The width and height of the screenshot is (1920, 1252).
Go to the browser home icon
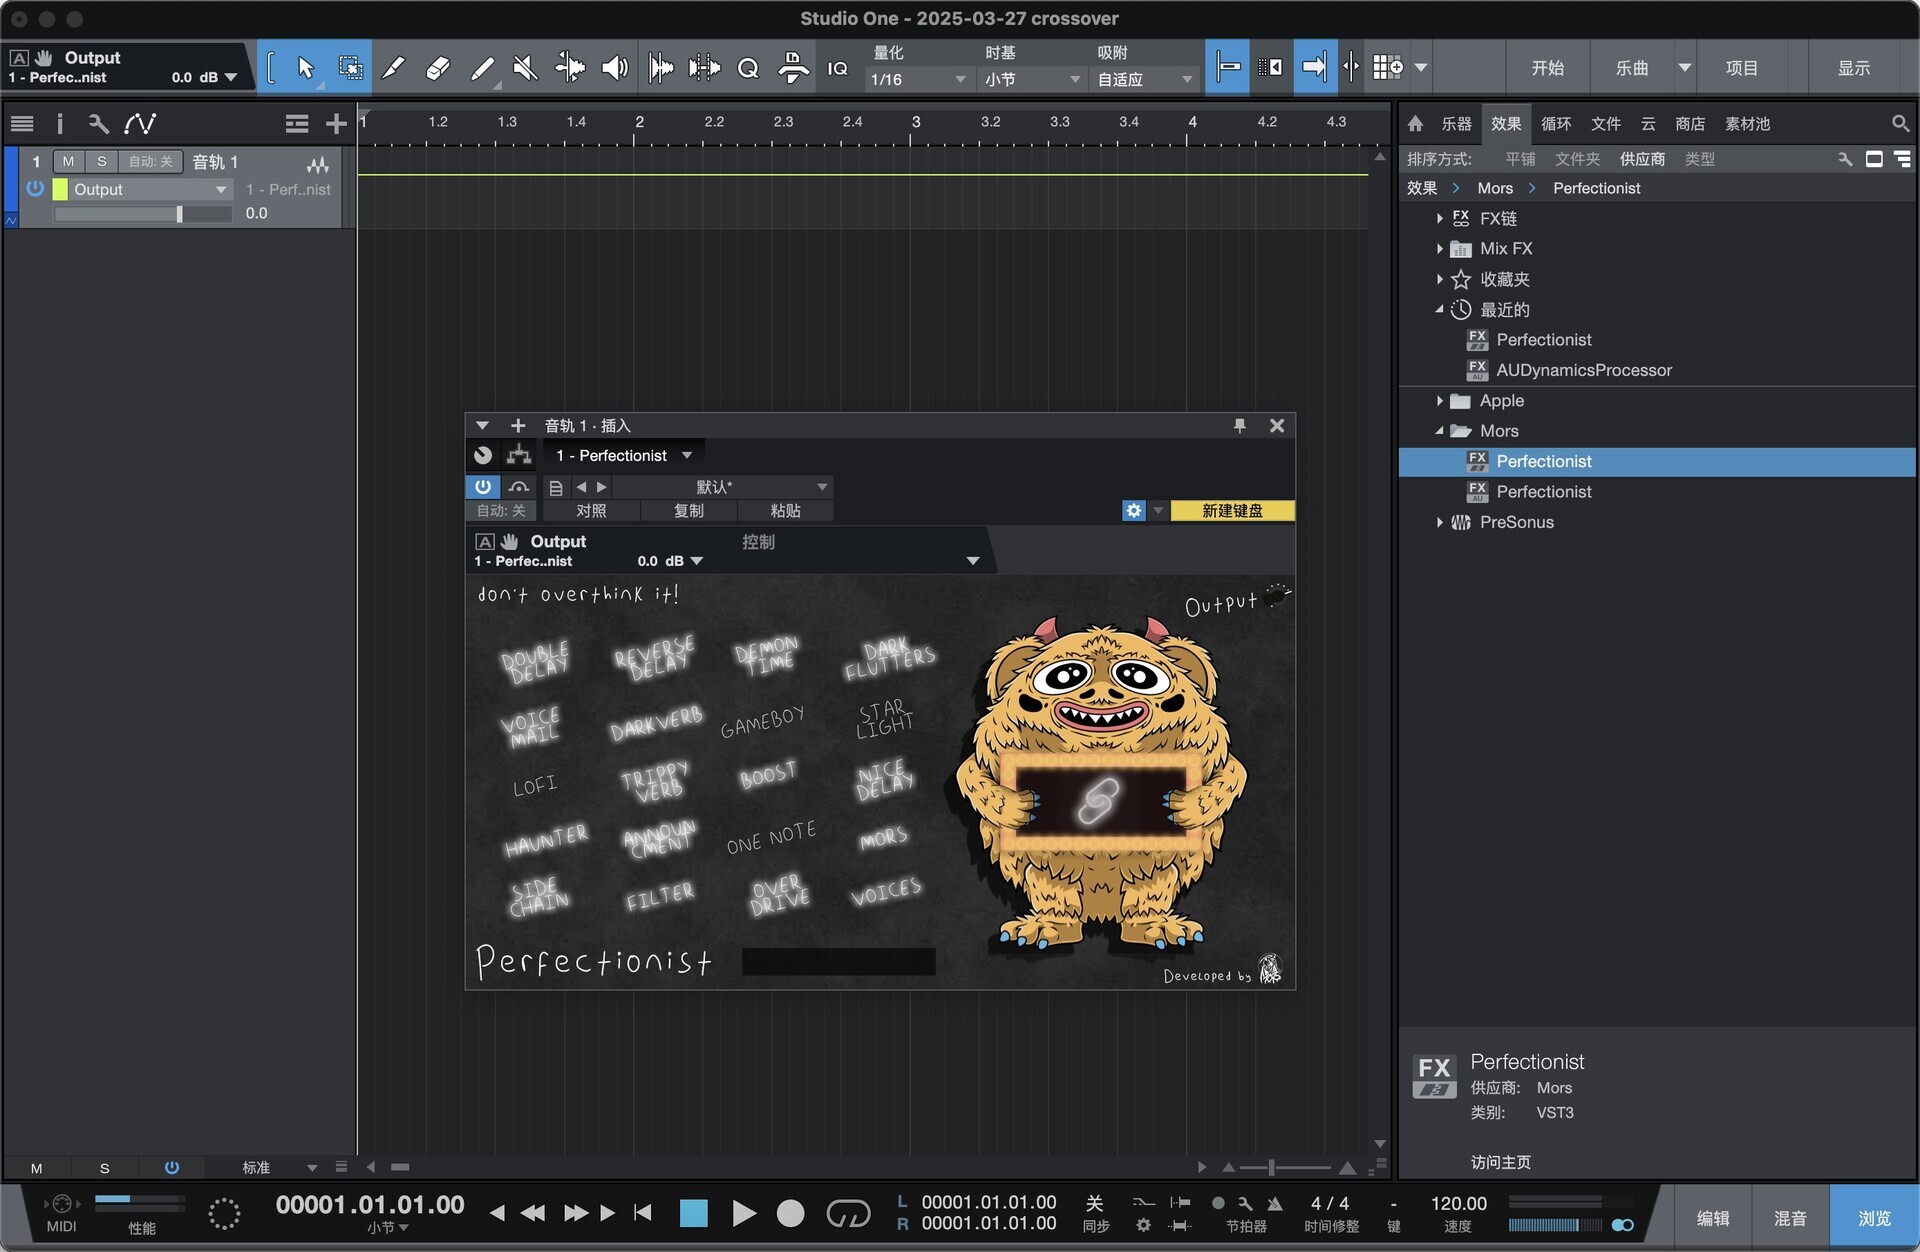tap(1415, 123)
